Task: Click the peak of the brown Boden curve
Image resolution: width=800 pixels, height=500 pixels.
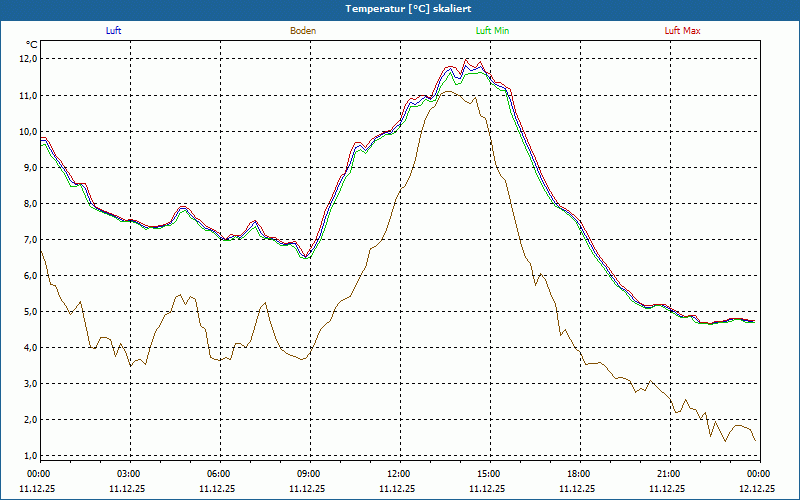Action: coord(449,92)
